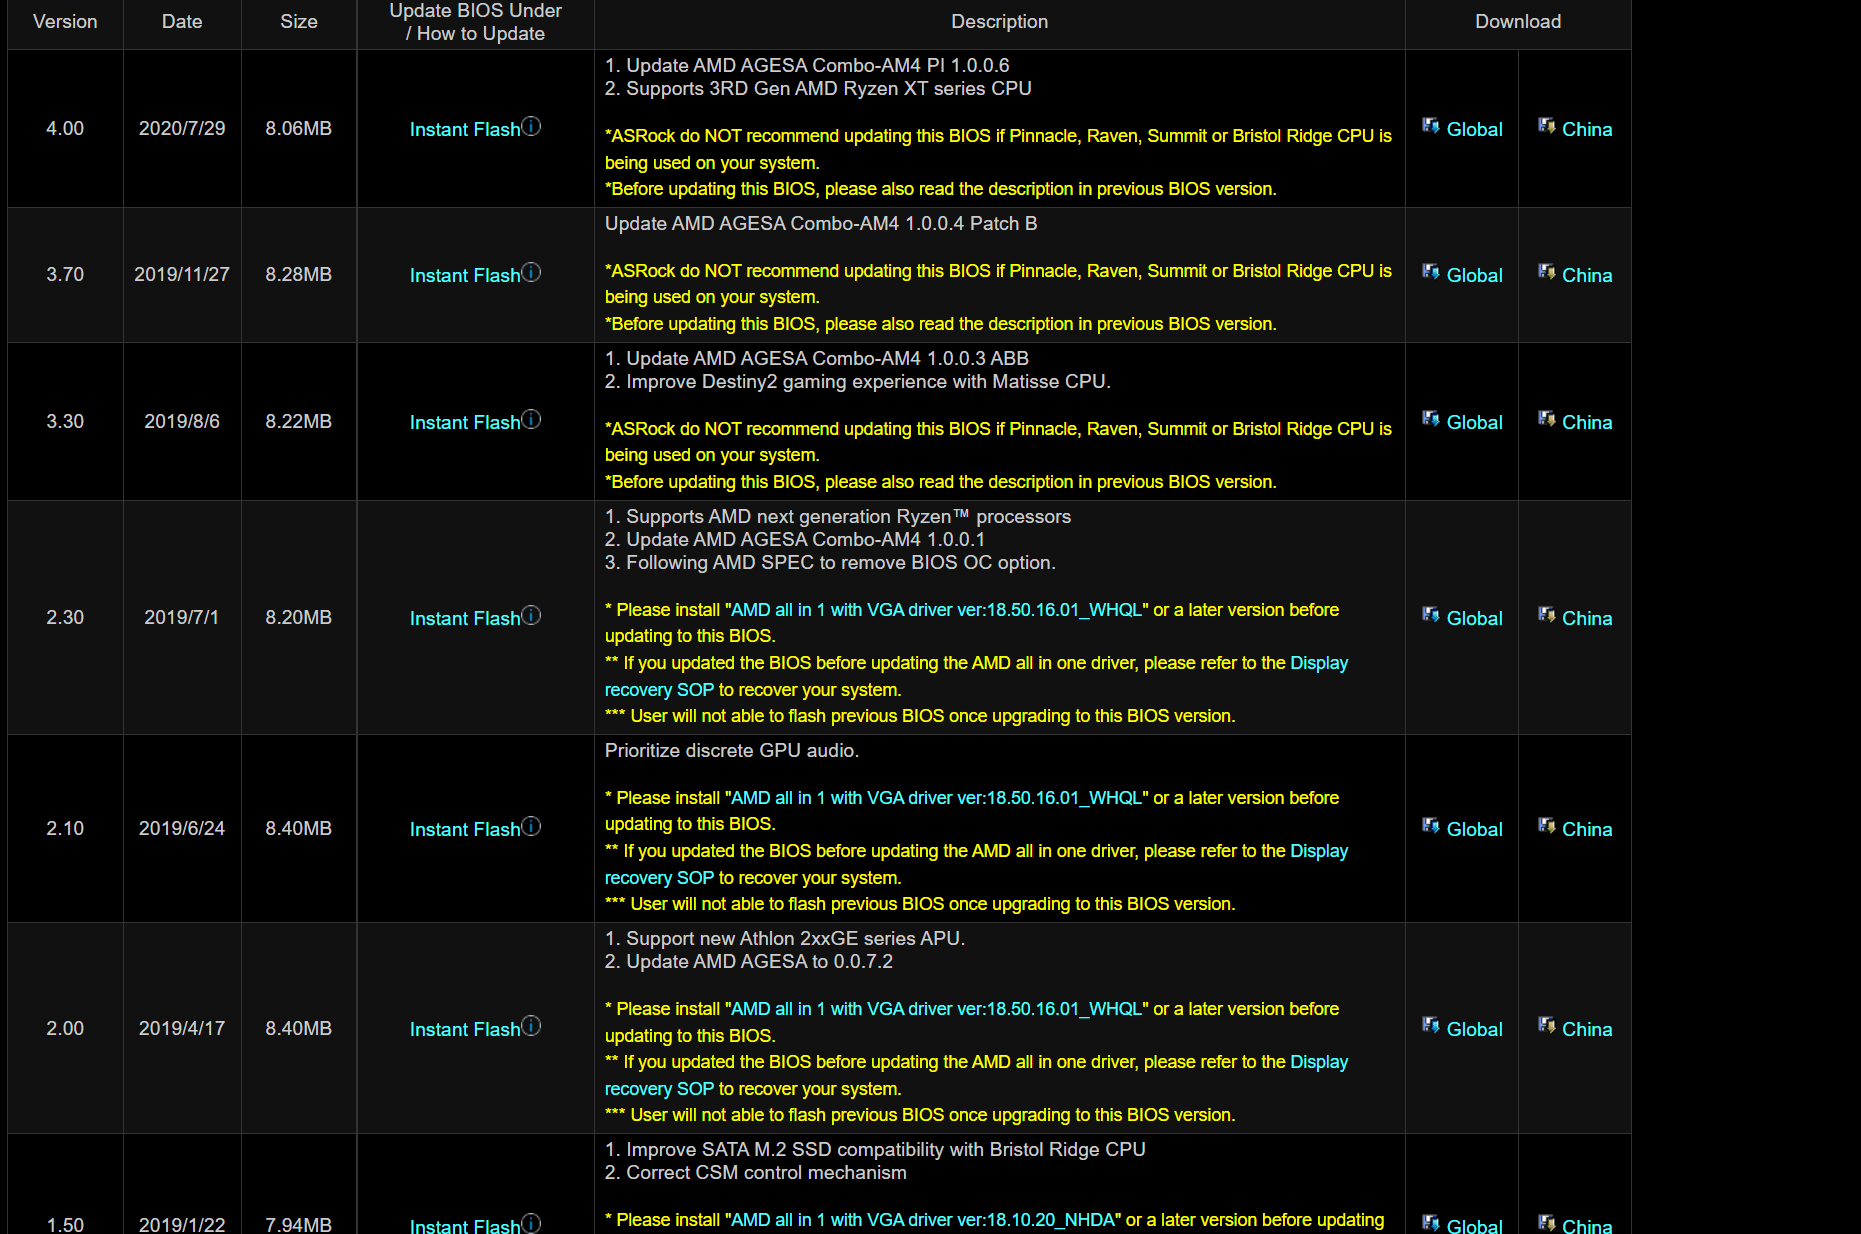Download version 3.70 China BIOS
The width and height of the screenshot is (1861, 1234).
coord(1587,275)
